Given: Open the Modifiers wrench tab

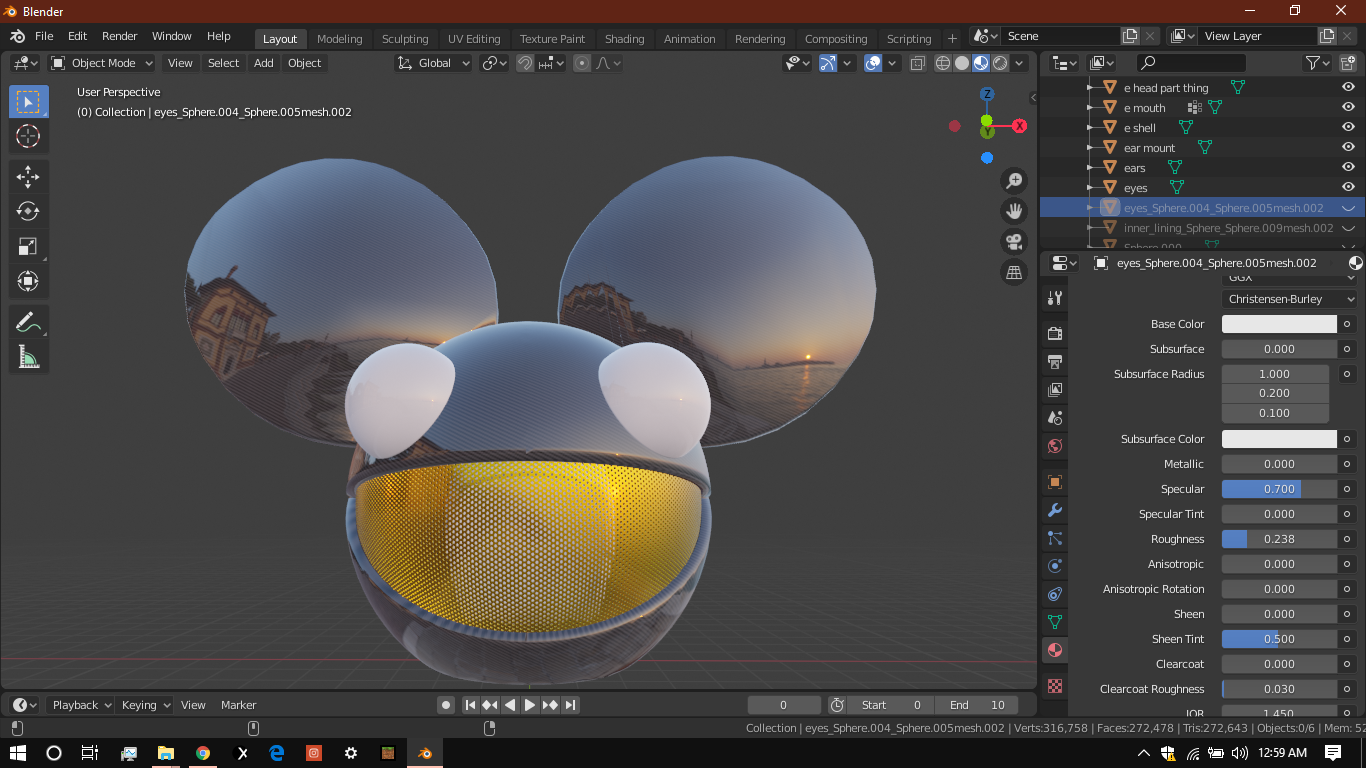Looking at the screenshot, I should click(x=1054, y=510).
